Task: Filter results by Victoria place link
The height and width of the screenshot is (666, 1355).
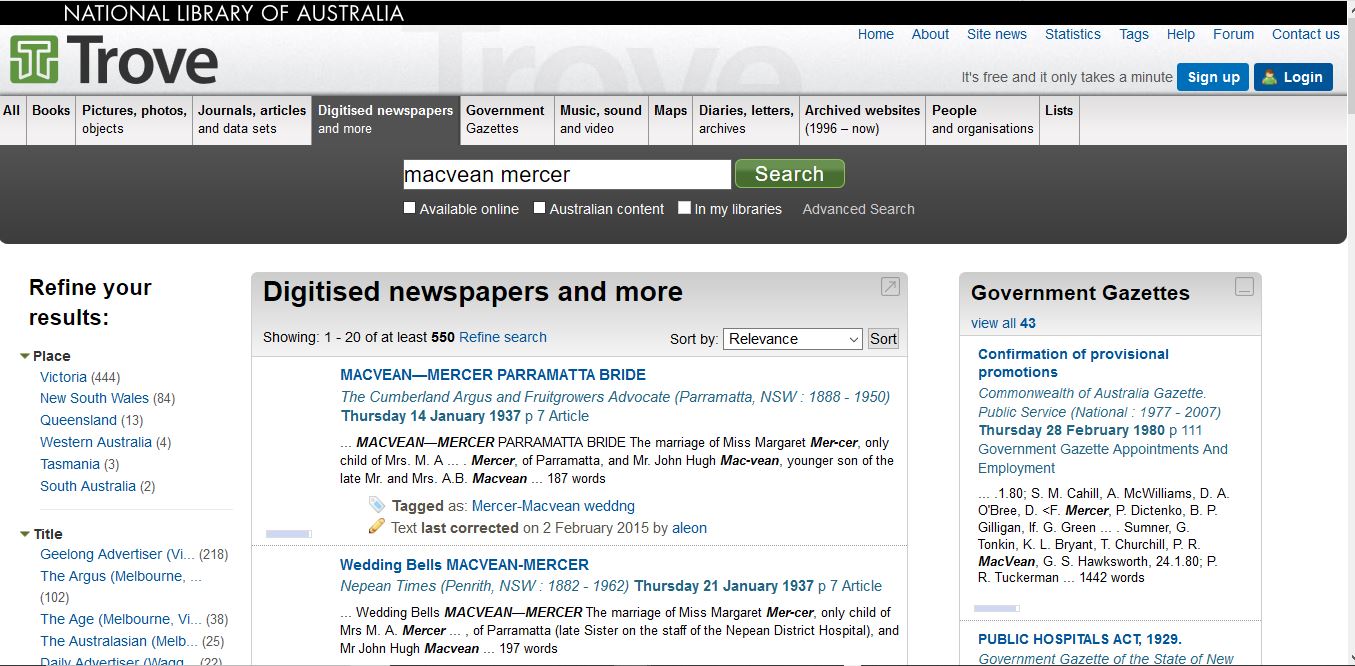Action: (x=63, y=377)
